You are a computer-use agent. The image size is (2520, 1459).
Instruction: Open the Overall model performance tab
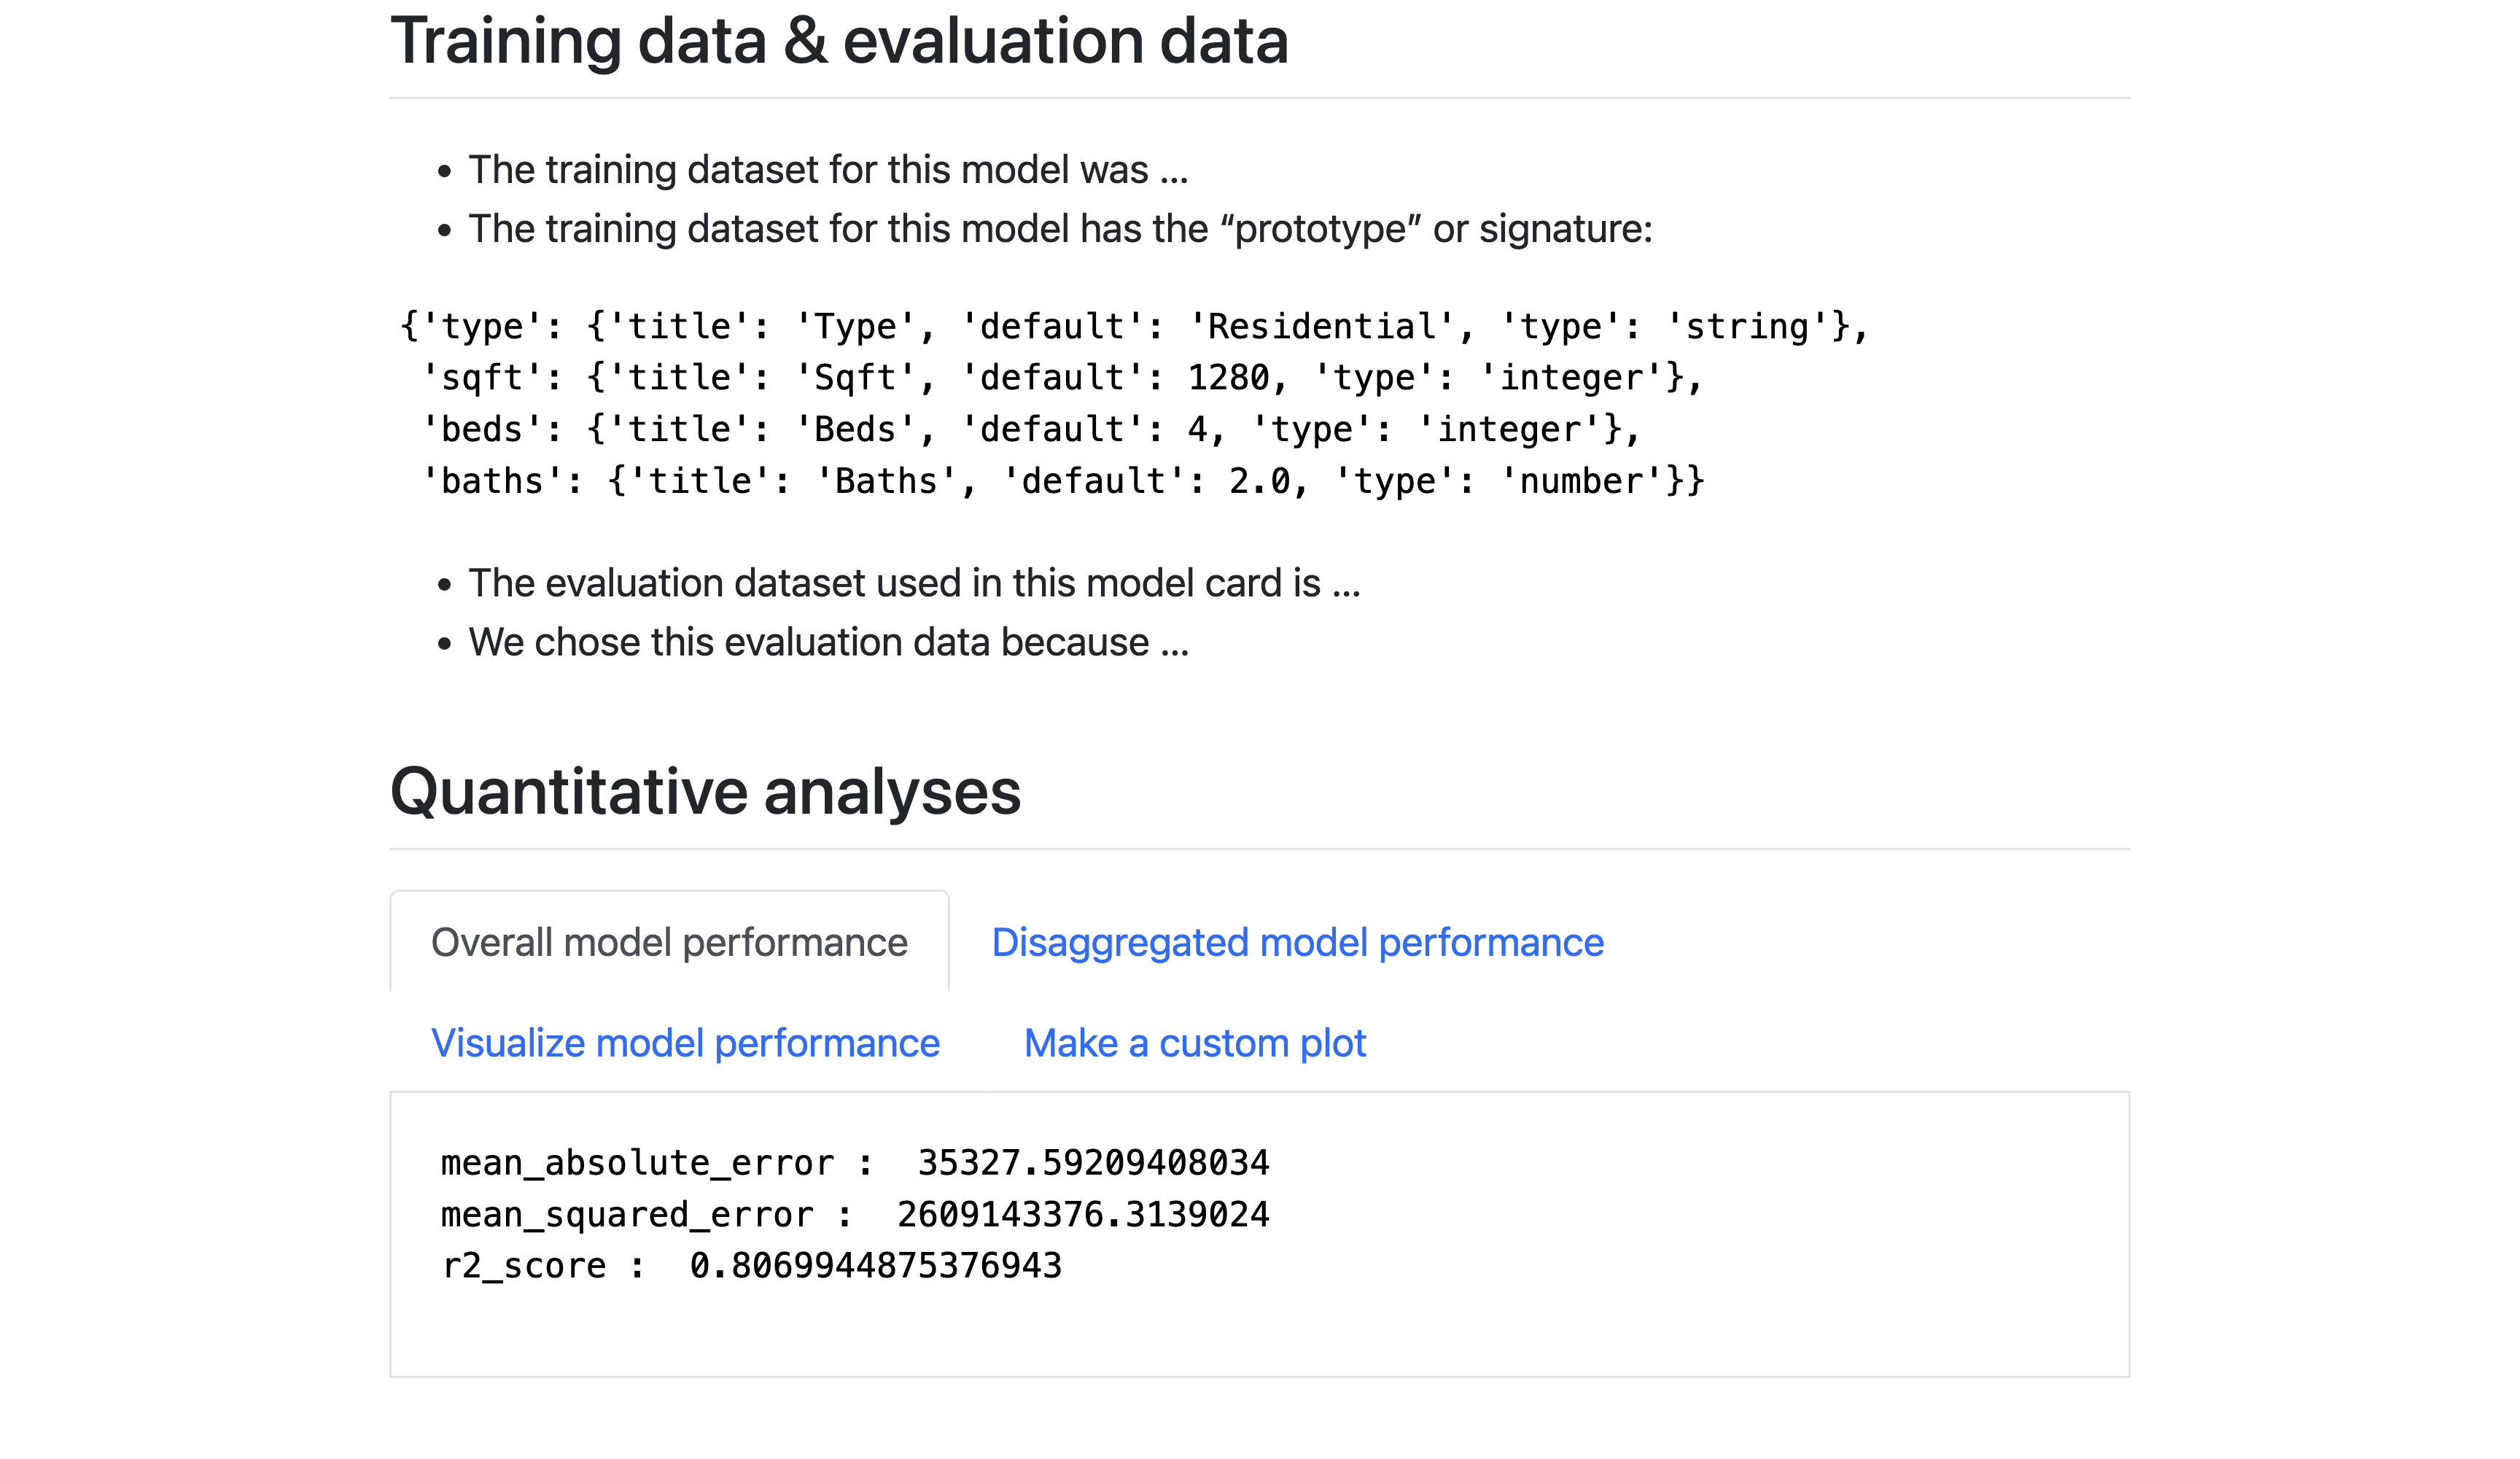point(669,943)
